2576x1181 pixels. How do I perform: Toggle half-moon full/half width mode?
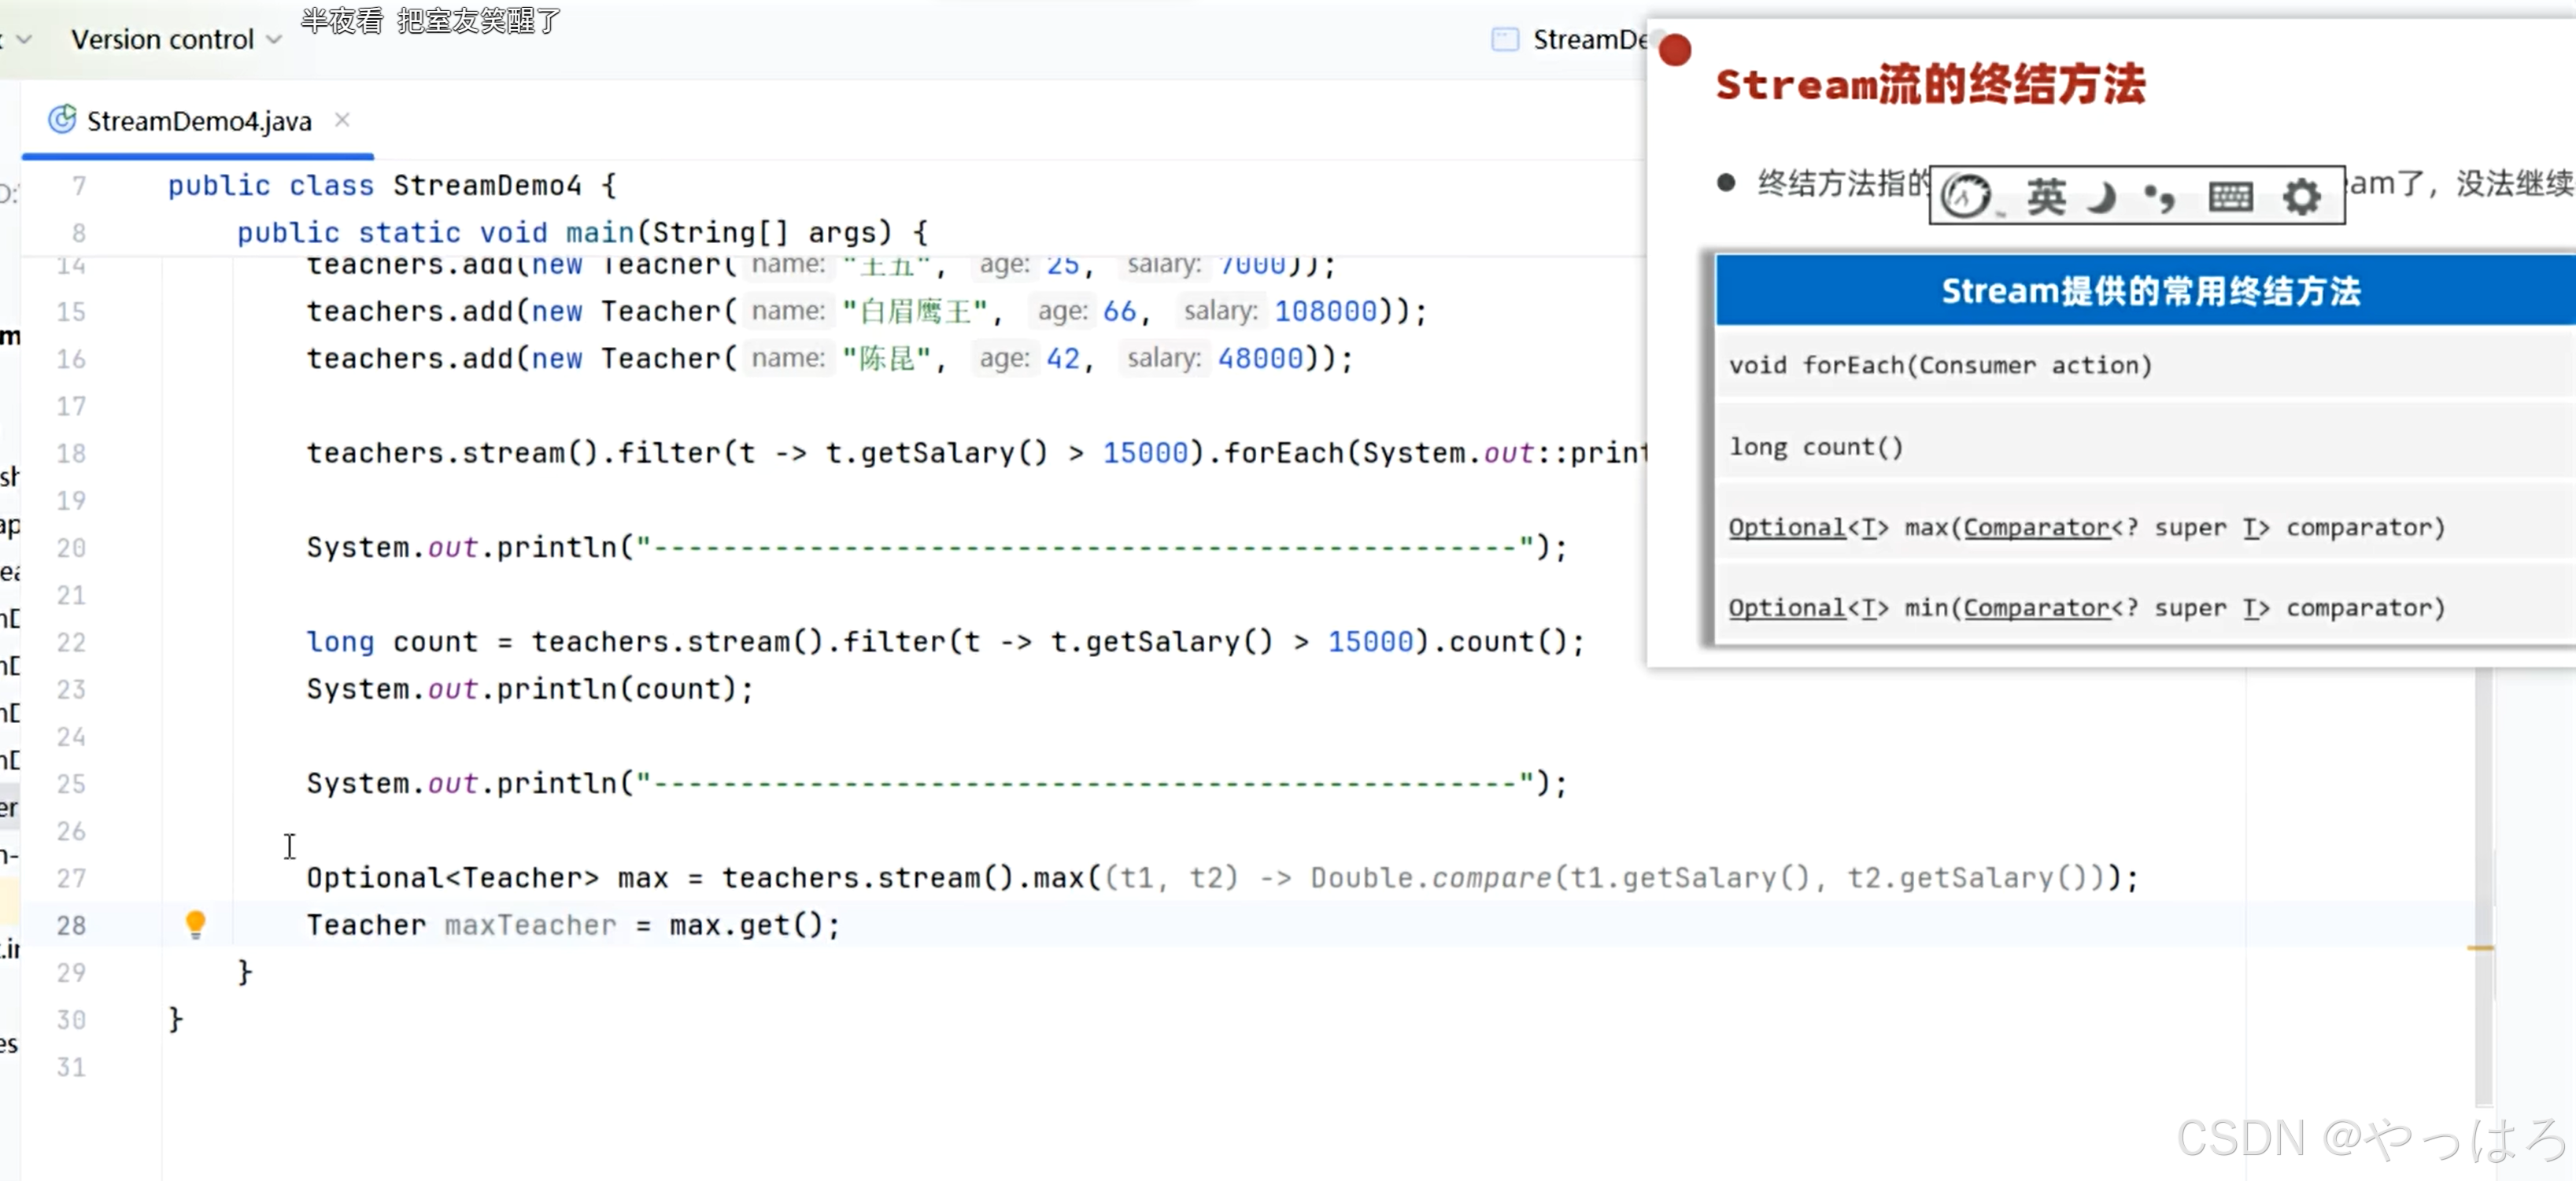pyautogui.click(x=2102, y=197)
